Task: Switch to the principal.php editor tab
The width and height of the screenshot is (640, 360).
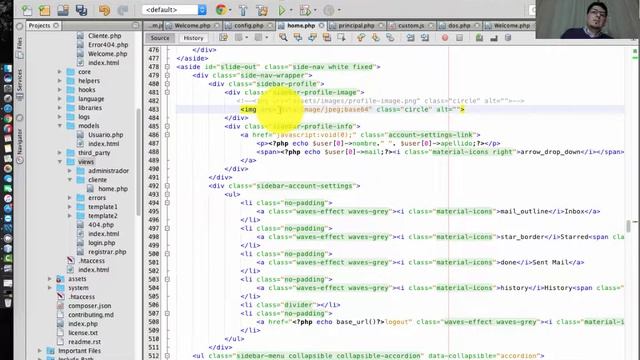Action: [356, 26]
